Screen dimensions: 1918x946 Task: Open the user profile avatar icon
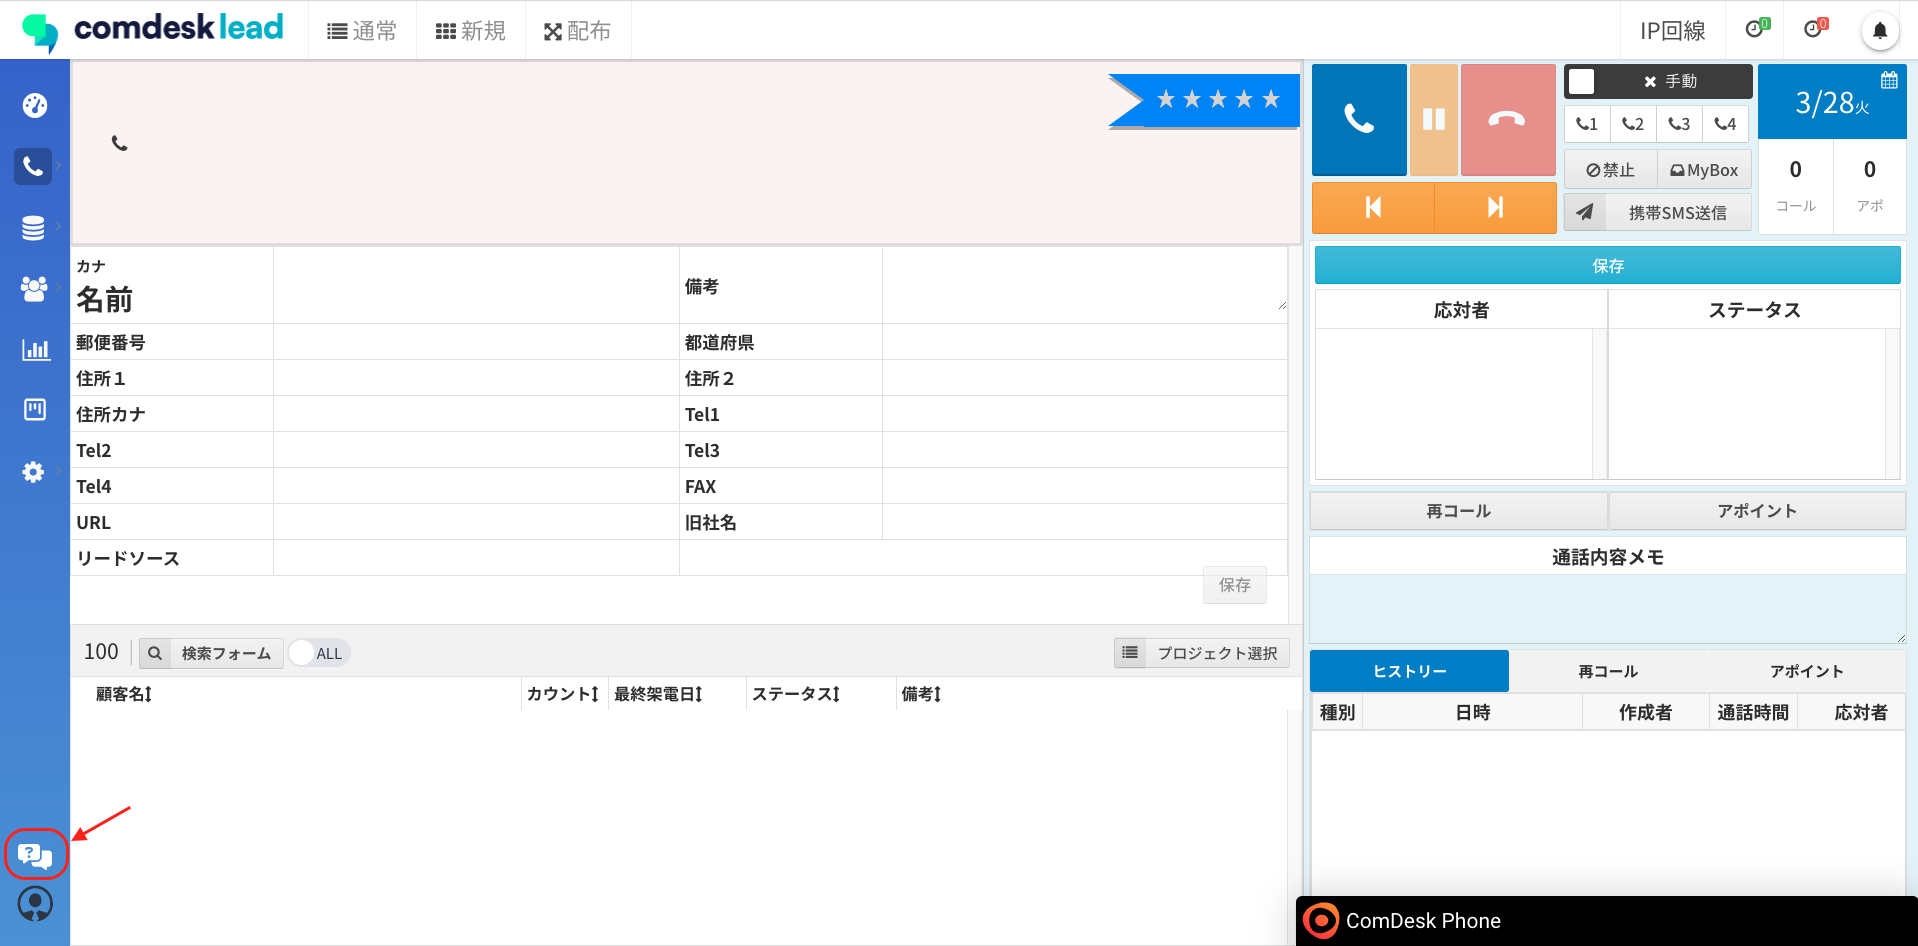point(35,904)
